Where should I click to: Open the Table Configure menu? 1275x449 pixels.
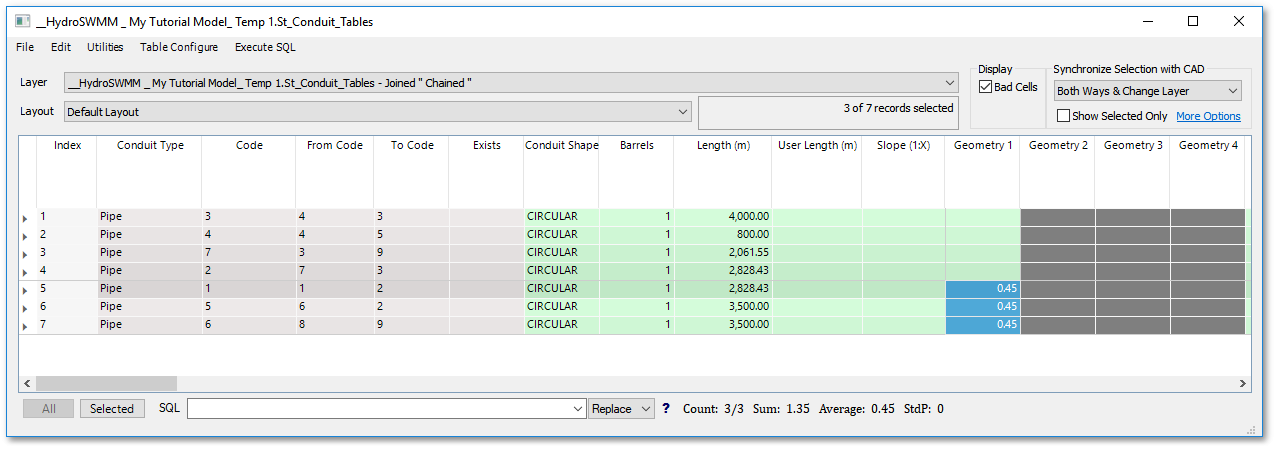[179, 47]
